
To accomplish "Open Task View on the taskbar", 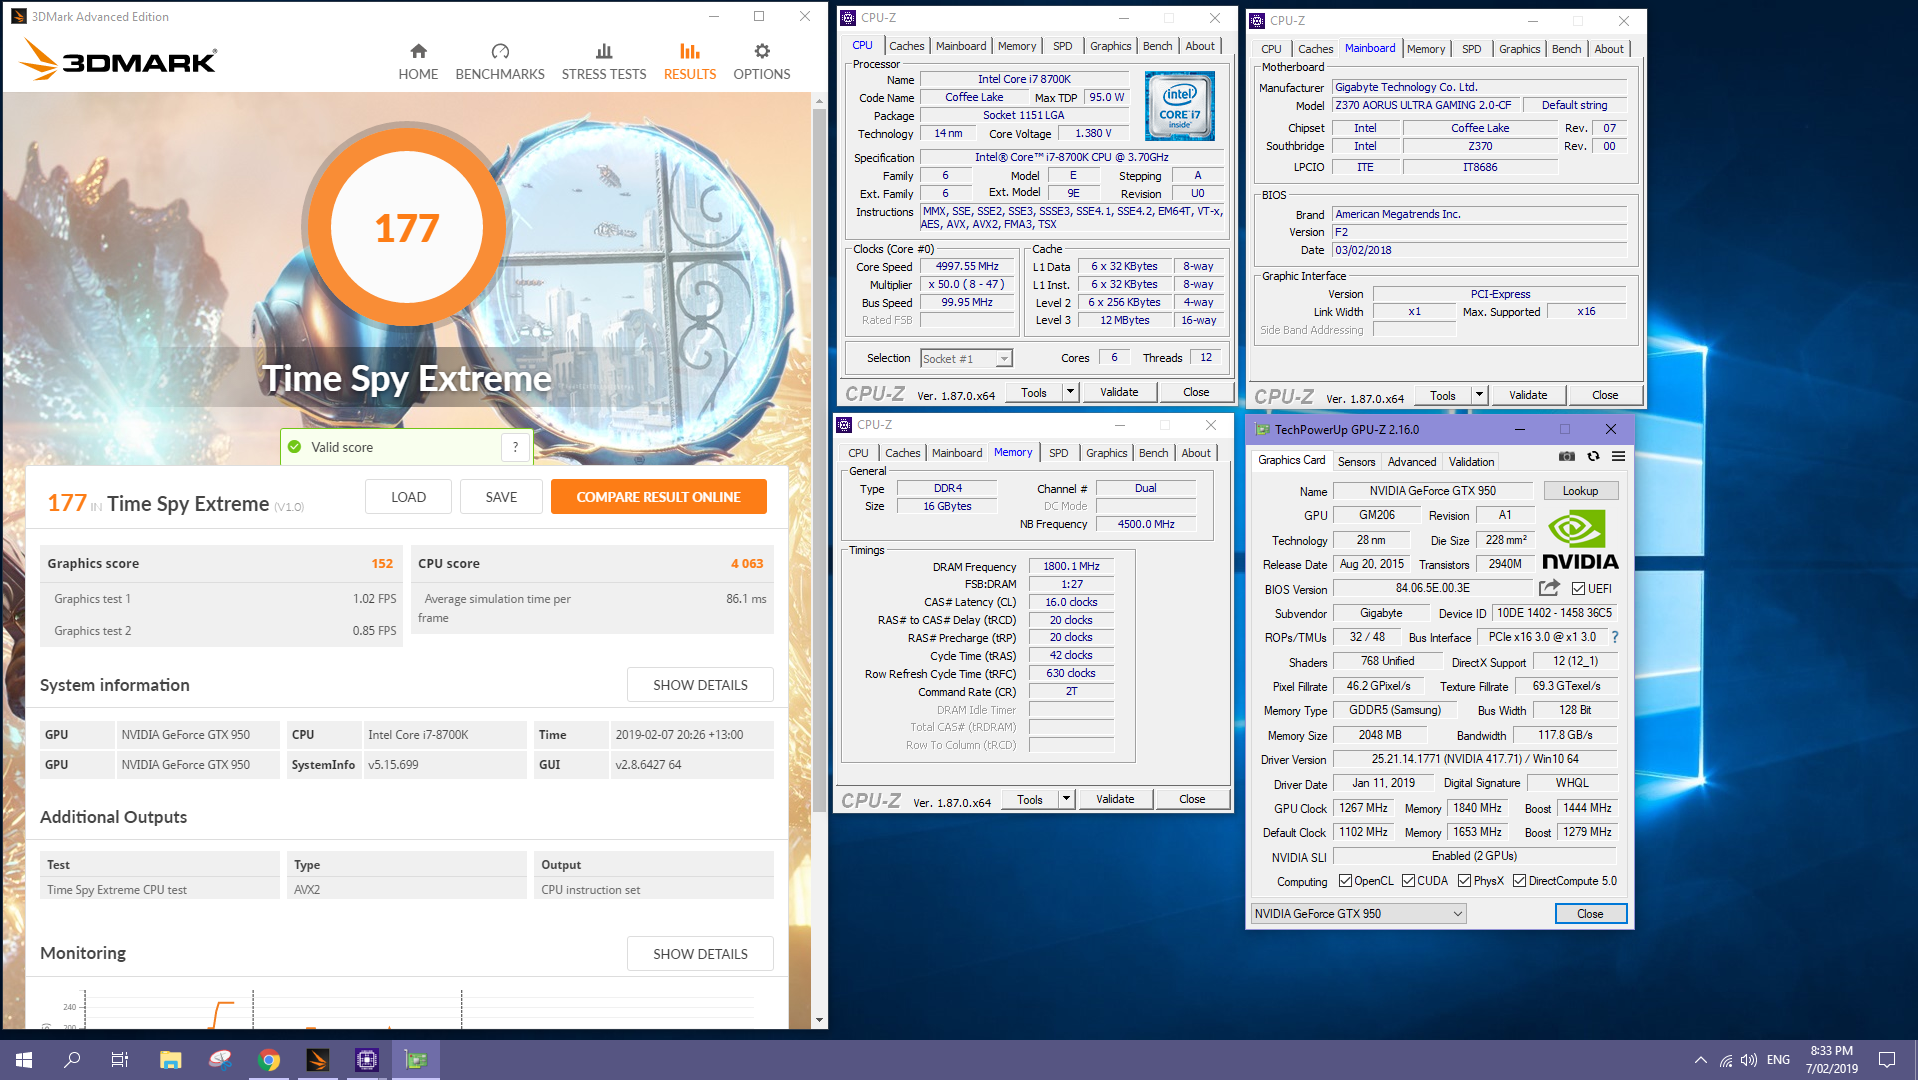I will coord(120,1060).
